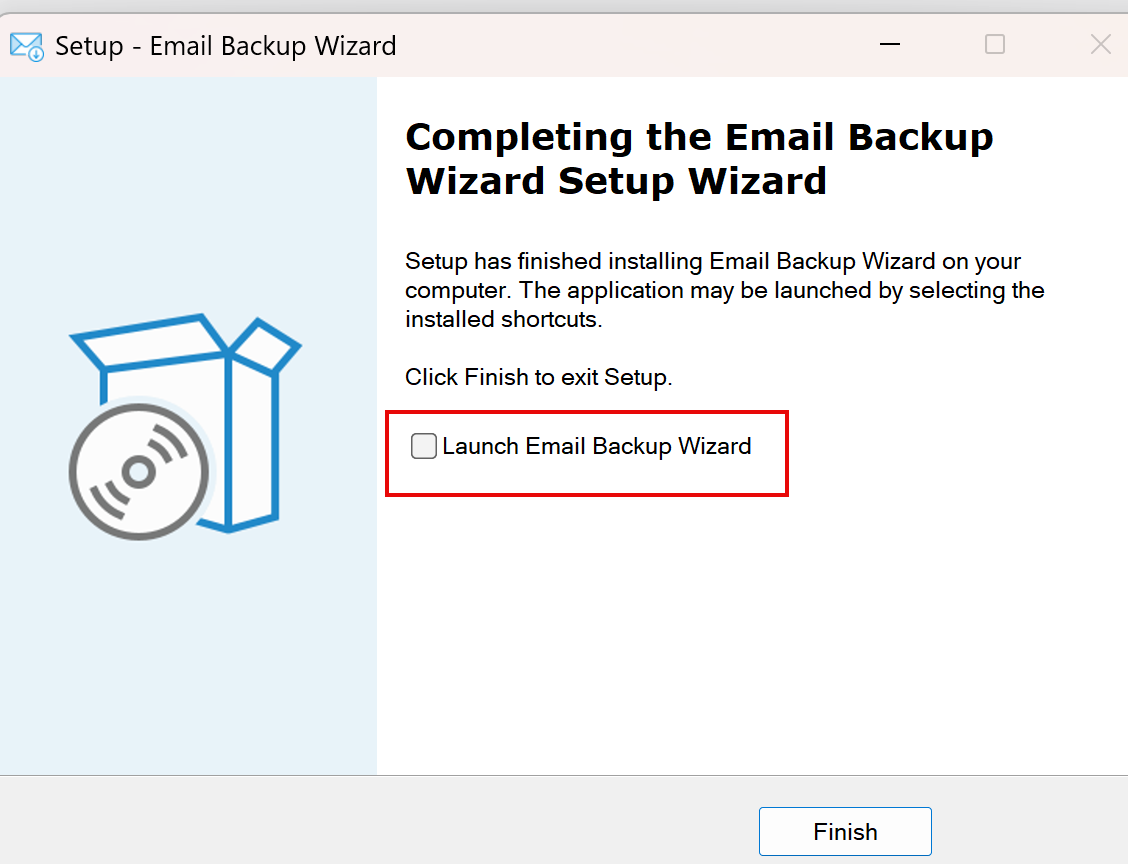The height and width of the screenshot is (864, 1128).
Task: Click the "Completing the Email Backup" heading line
Action: (699, 137)
